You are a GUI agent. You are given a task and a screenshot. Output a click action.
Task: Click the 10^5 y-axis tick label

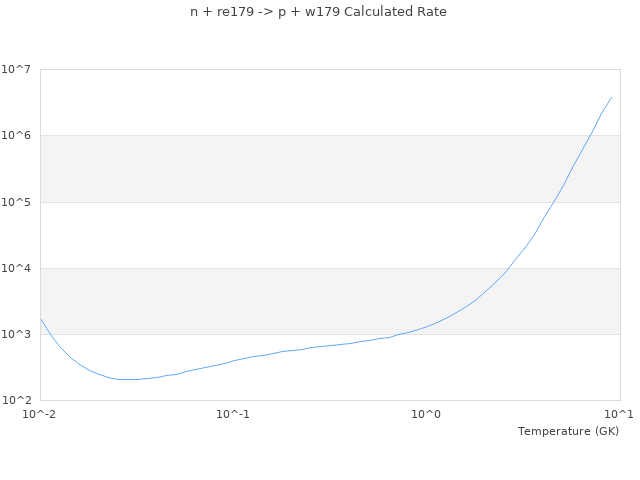[x=18, y=202]
